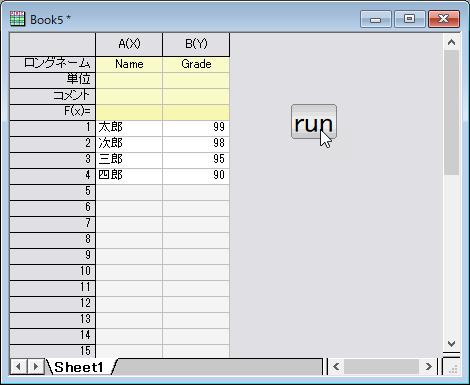Screen dimensions: 470x385
Task: Select the Name long name cell
Action: [129, 64]
